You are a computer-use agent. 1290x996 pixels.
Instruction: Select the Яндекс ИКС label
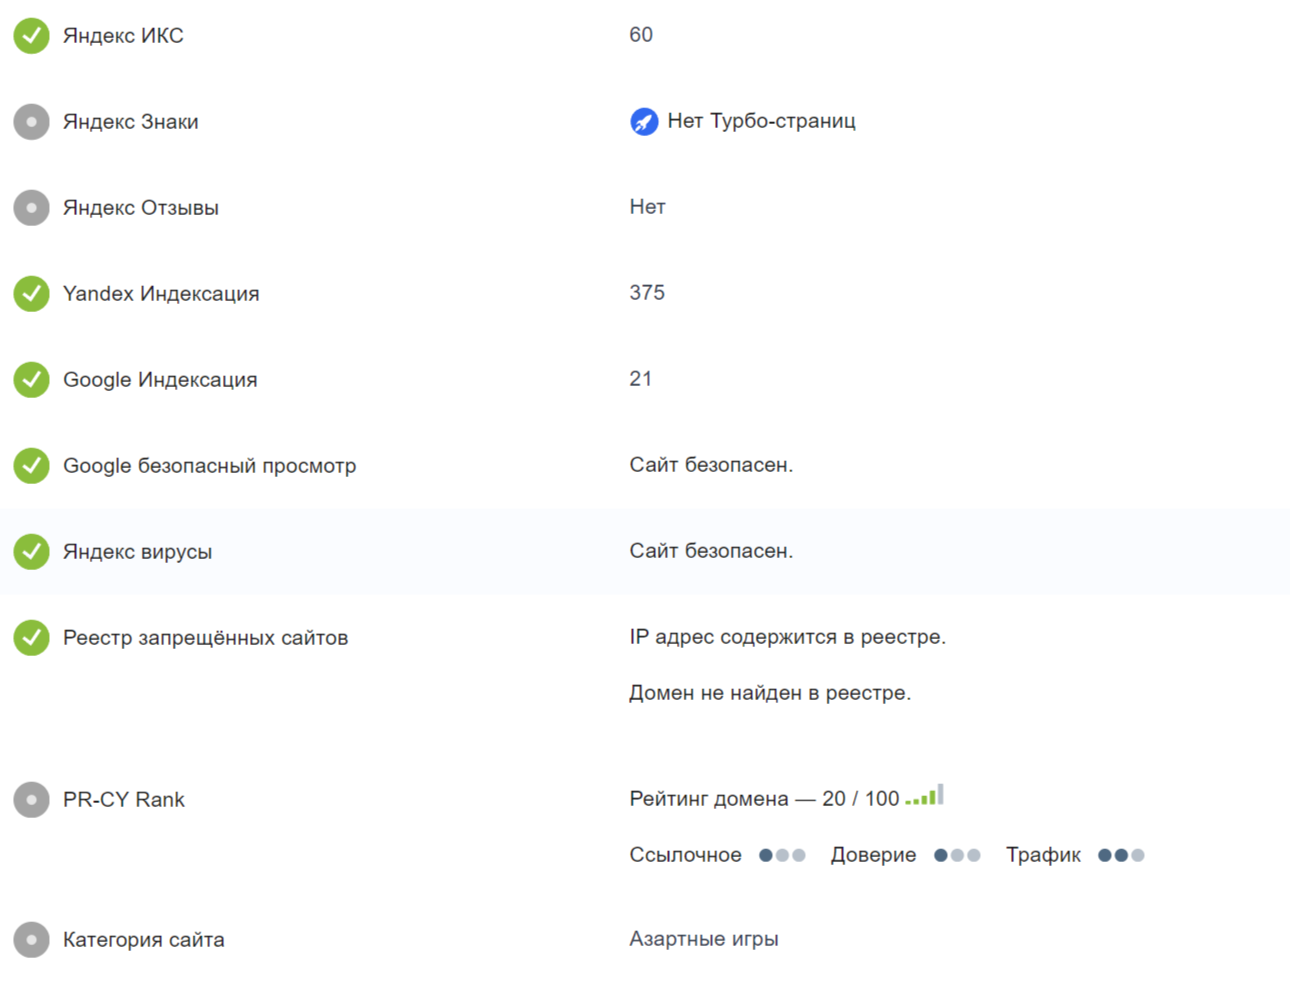click(123, 36)
